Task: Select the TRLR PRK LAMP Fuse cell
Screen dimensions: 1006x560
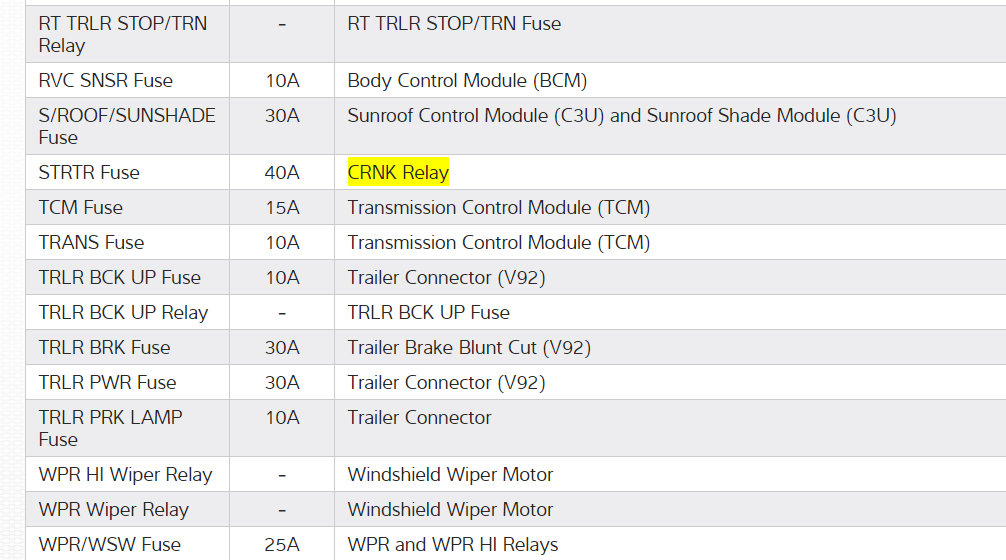Action: (x=110, y=428)
